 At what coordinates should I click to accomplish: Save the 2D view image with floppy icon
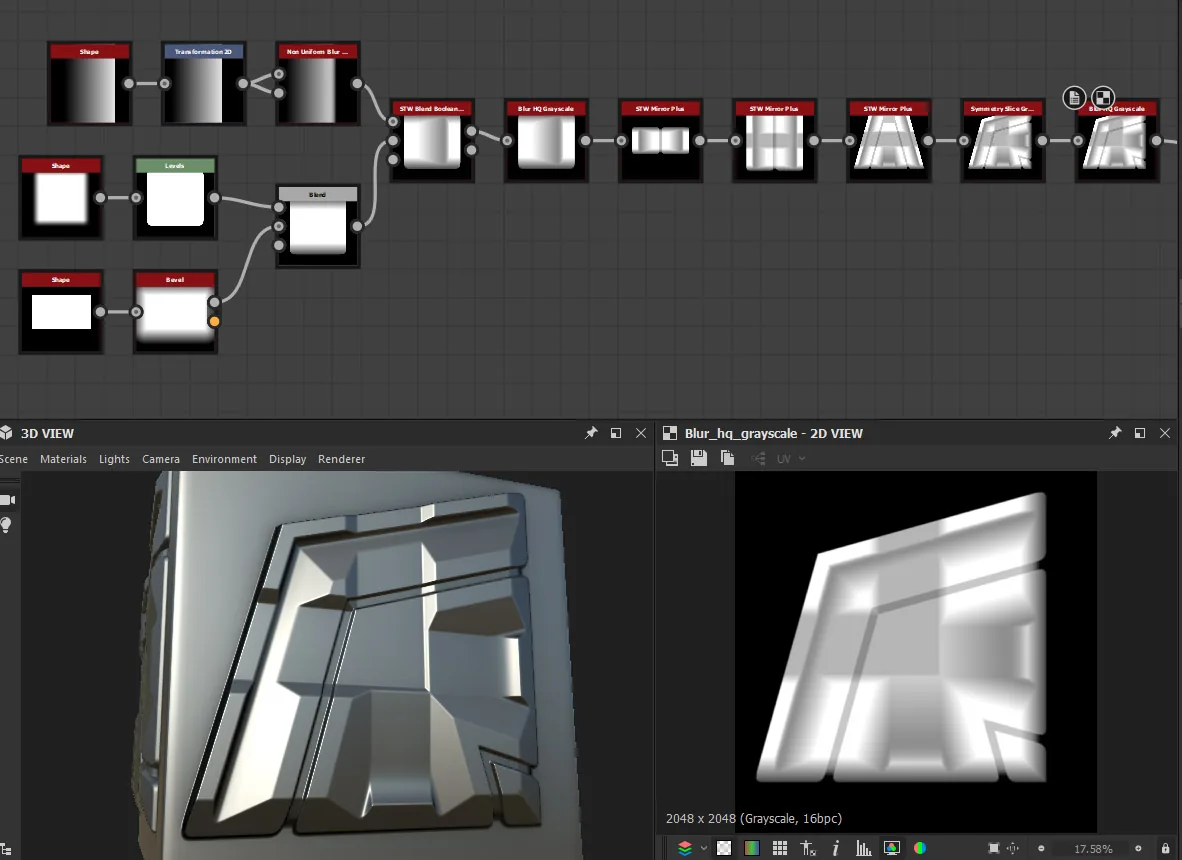(x=699, y=458)
